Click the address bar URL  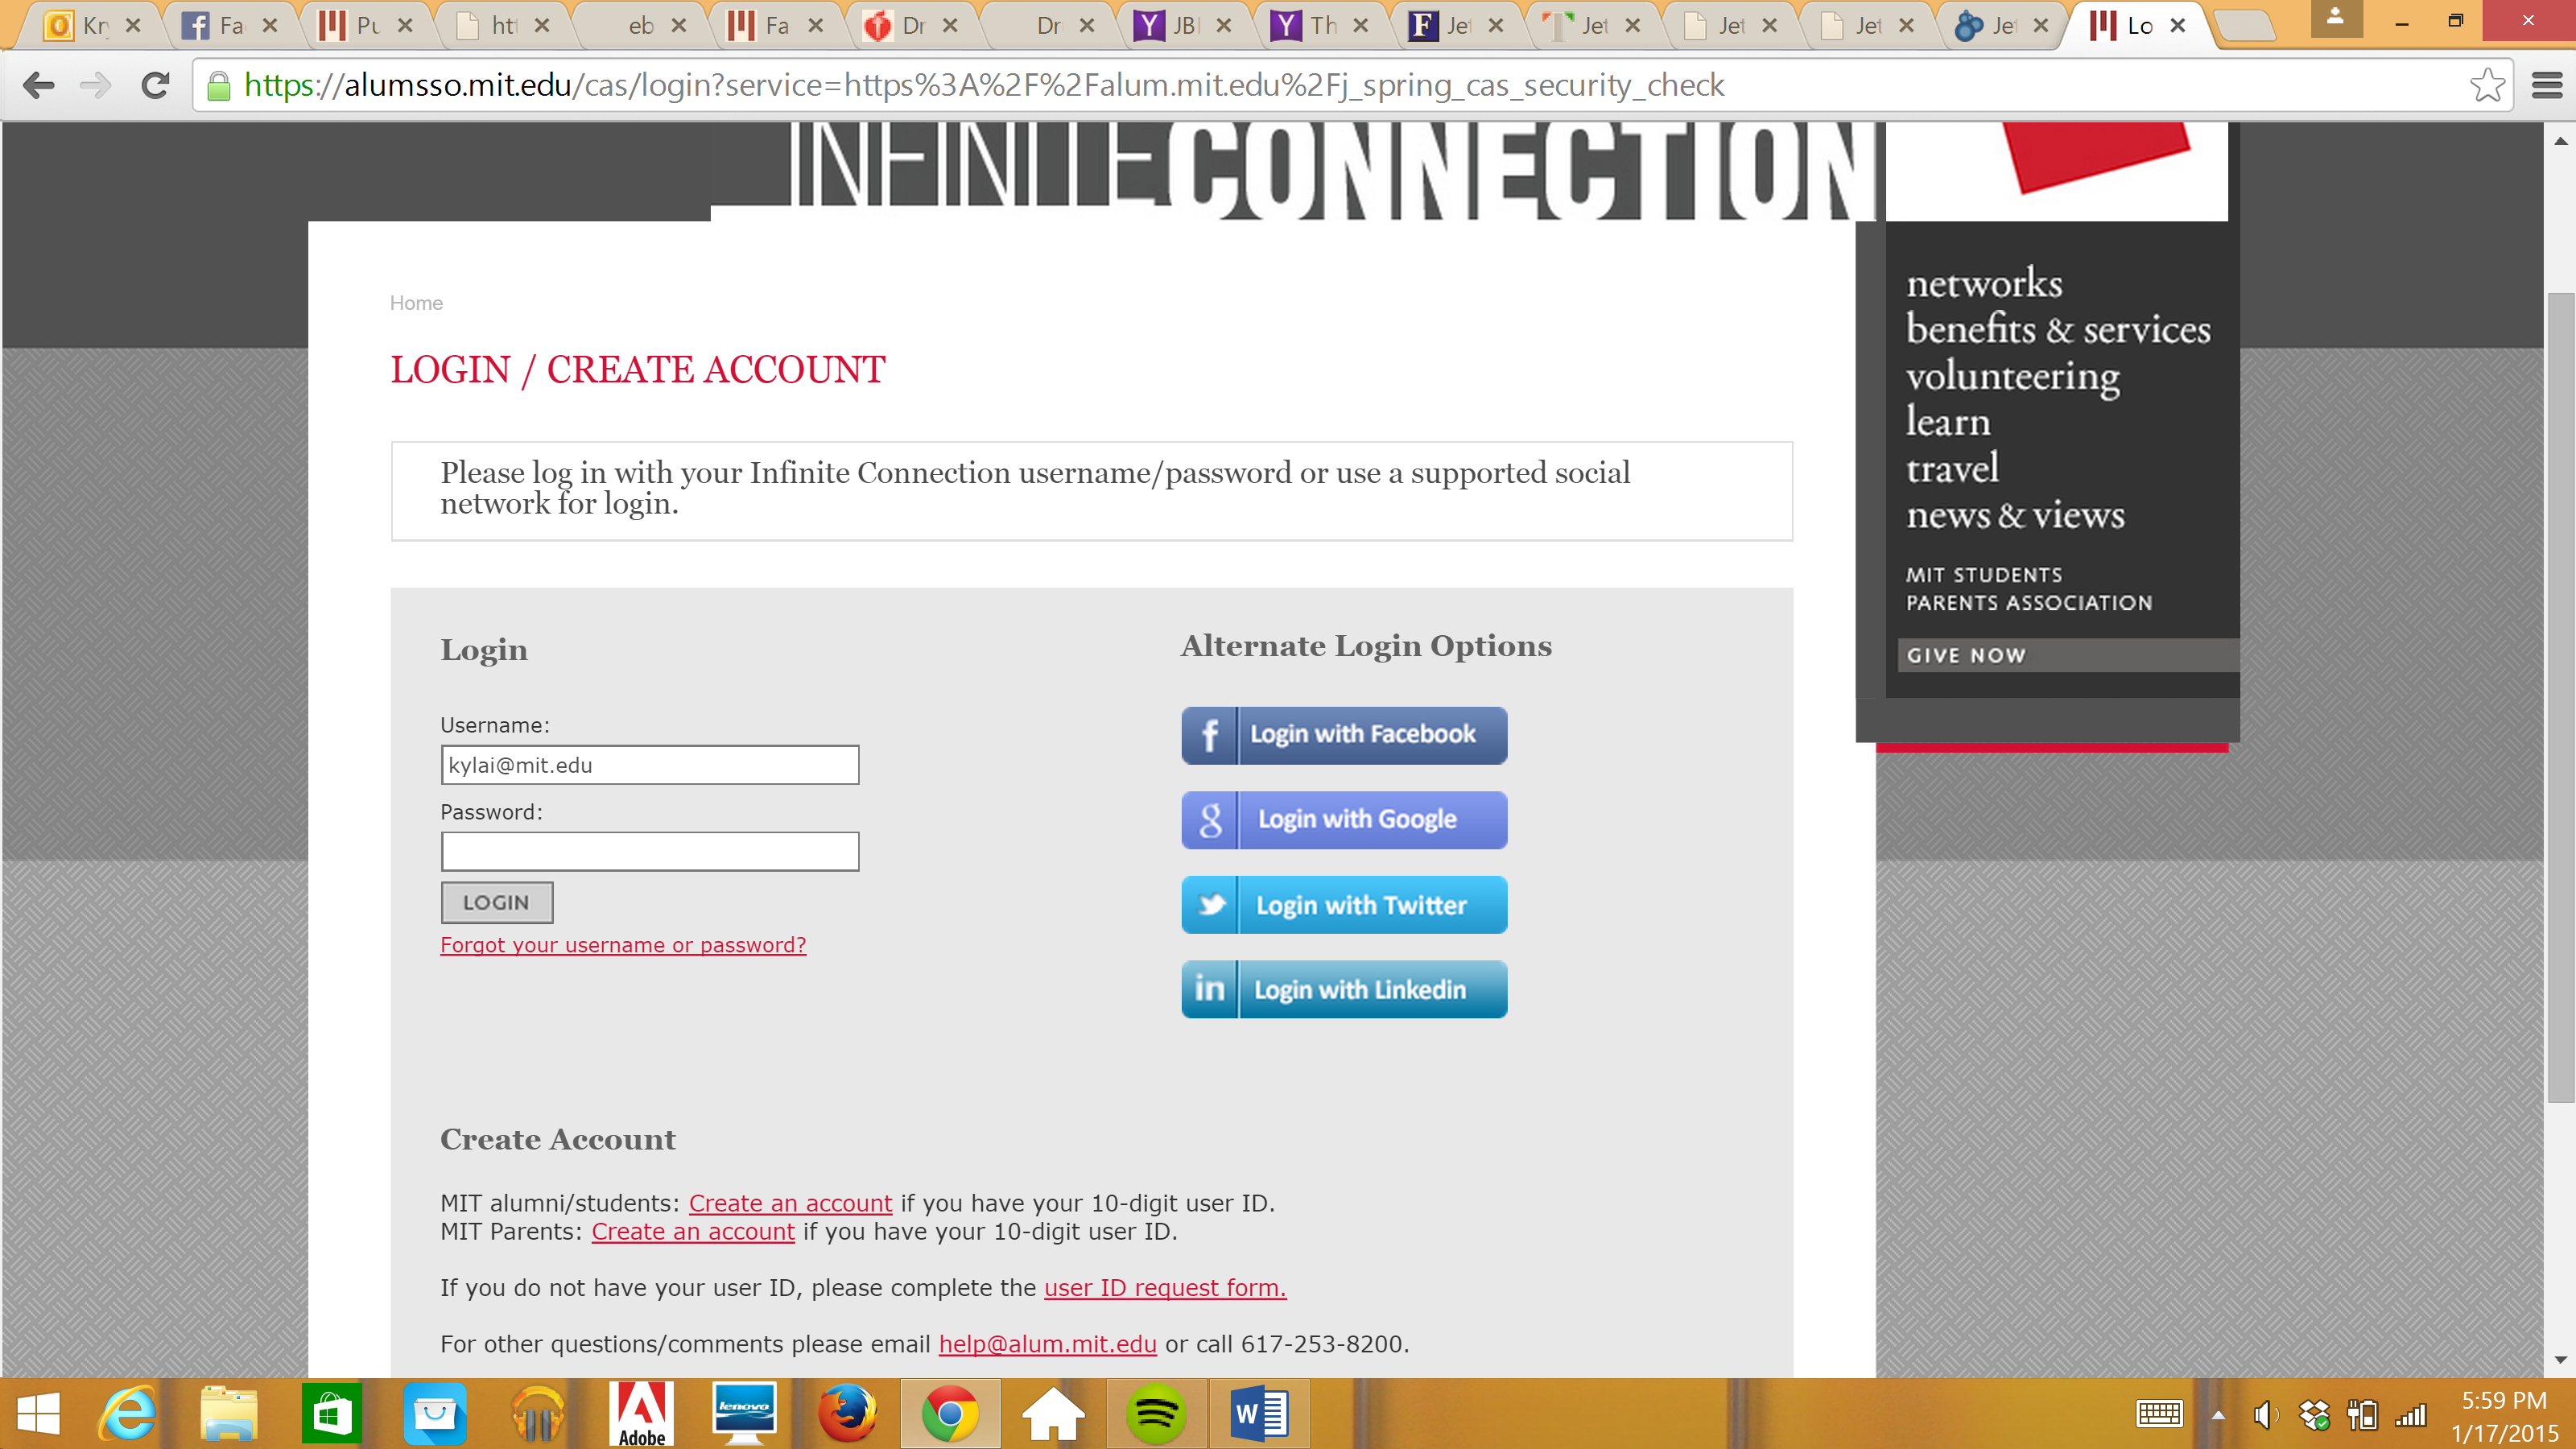click(984, 86)
